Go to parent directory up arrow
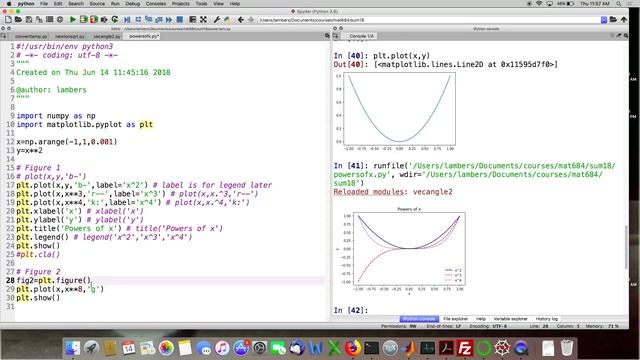Screen dimensions: 640x360 [x=624, y=20]
